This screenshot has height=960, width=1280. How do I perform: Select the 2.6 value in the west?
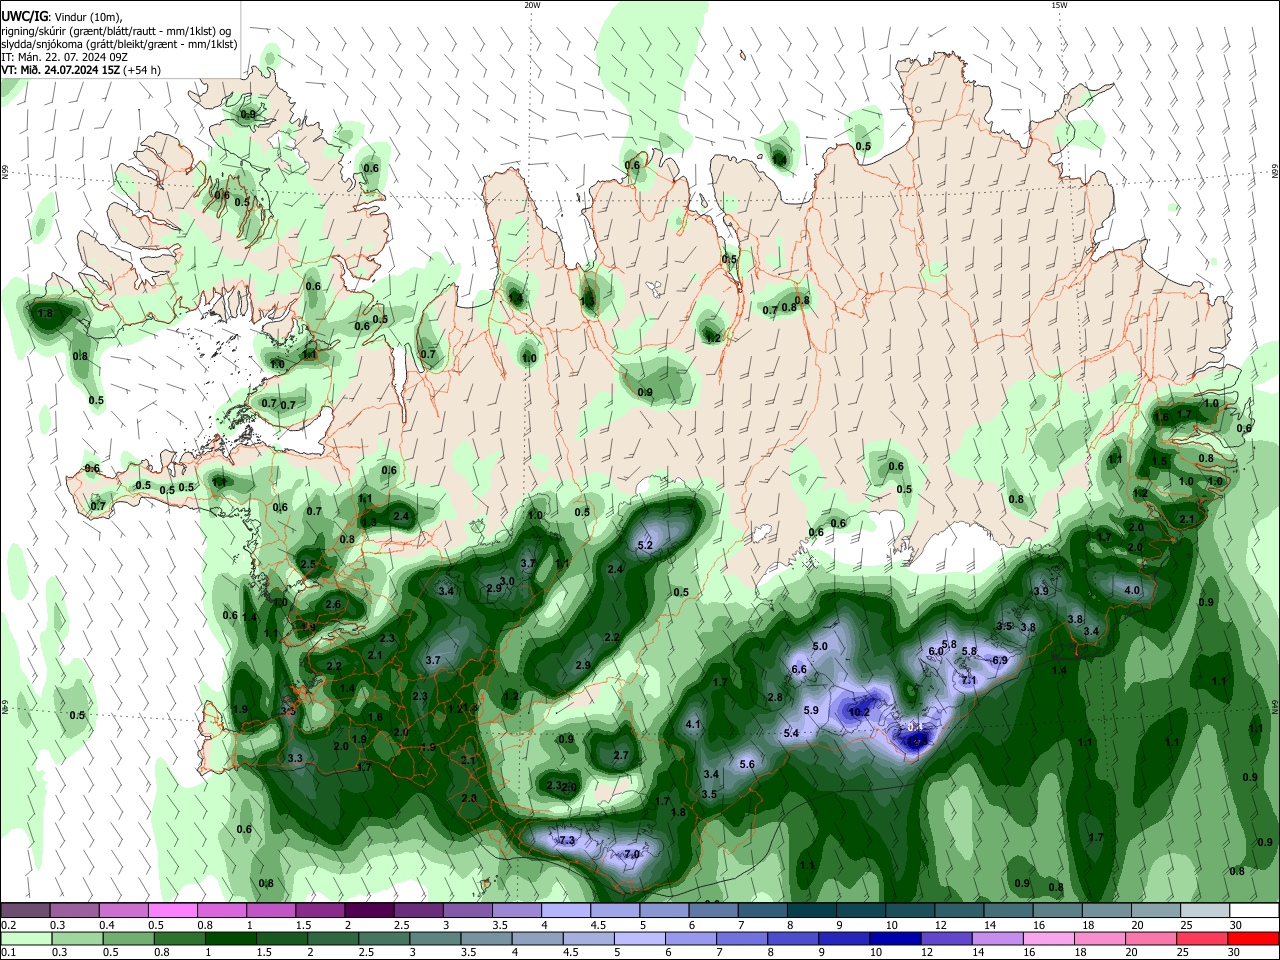333,604
